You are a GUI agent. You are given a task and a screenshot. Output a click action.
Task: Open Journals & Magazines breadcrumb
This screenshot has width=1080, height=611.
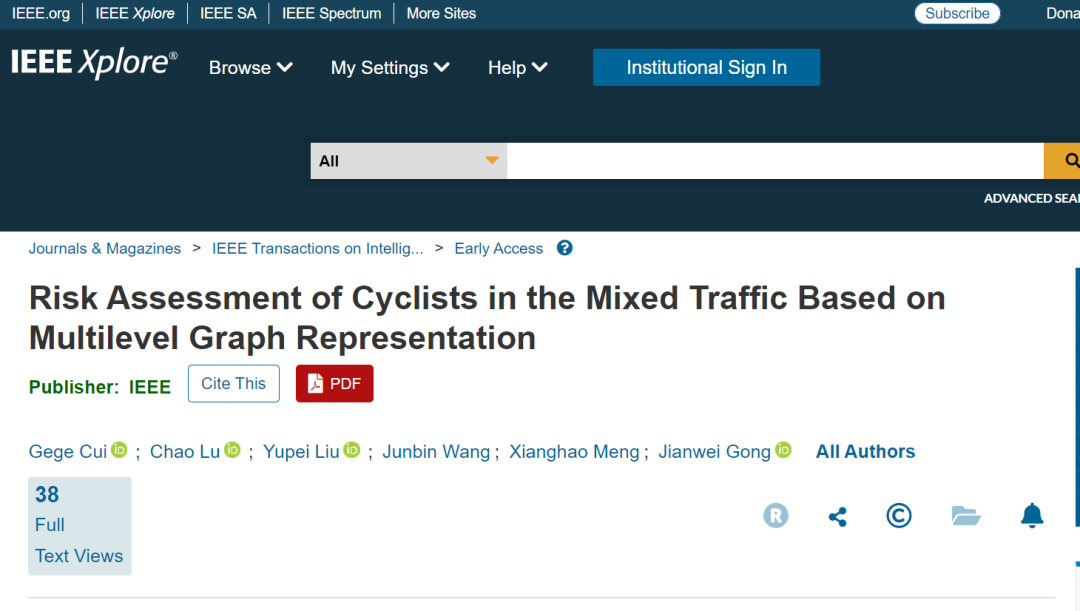tap(105, 249)
